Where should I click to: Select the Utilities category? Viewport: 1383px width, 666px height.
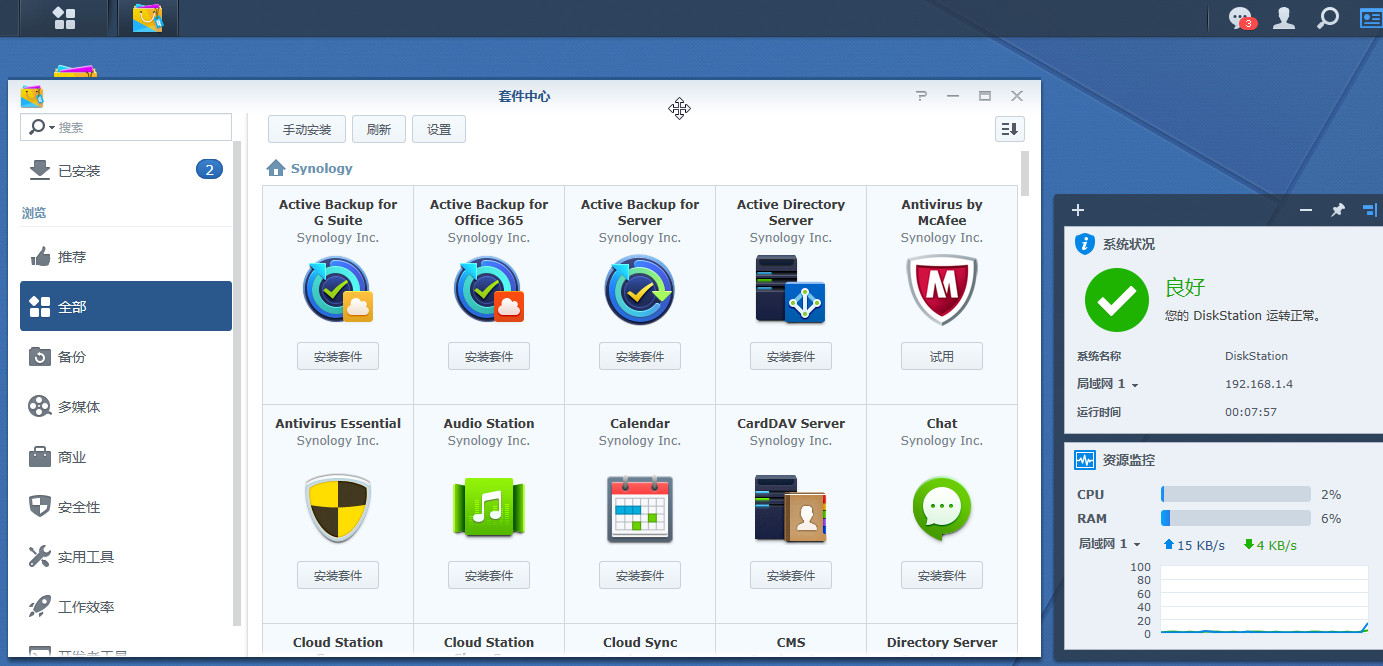click(126, 556)
